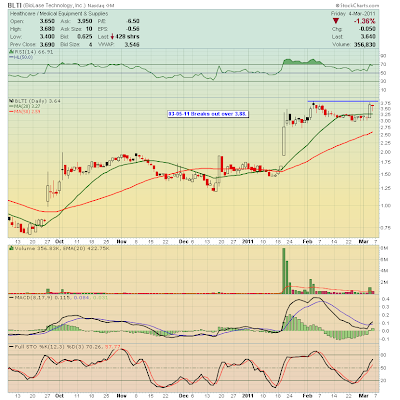
Task: Click the Oct label on price date axis
Action: tap(59, 241)
